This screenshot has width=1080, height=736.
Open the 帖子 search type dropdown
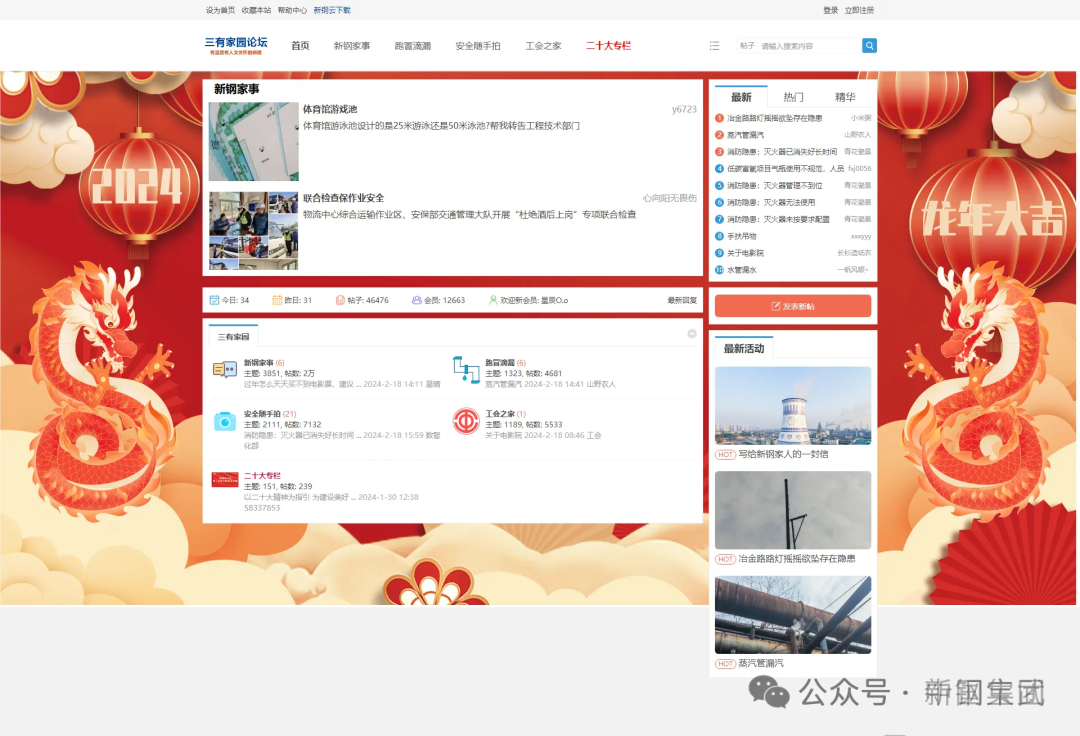coord(747,46)
